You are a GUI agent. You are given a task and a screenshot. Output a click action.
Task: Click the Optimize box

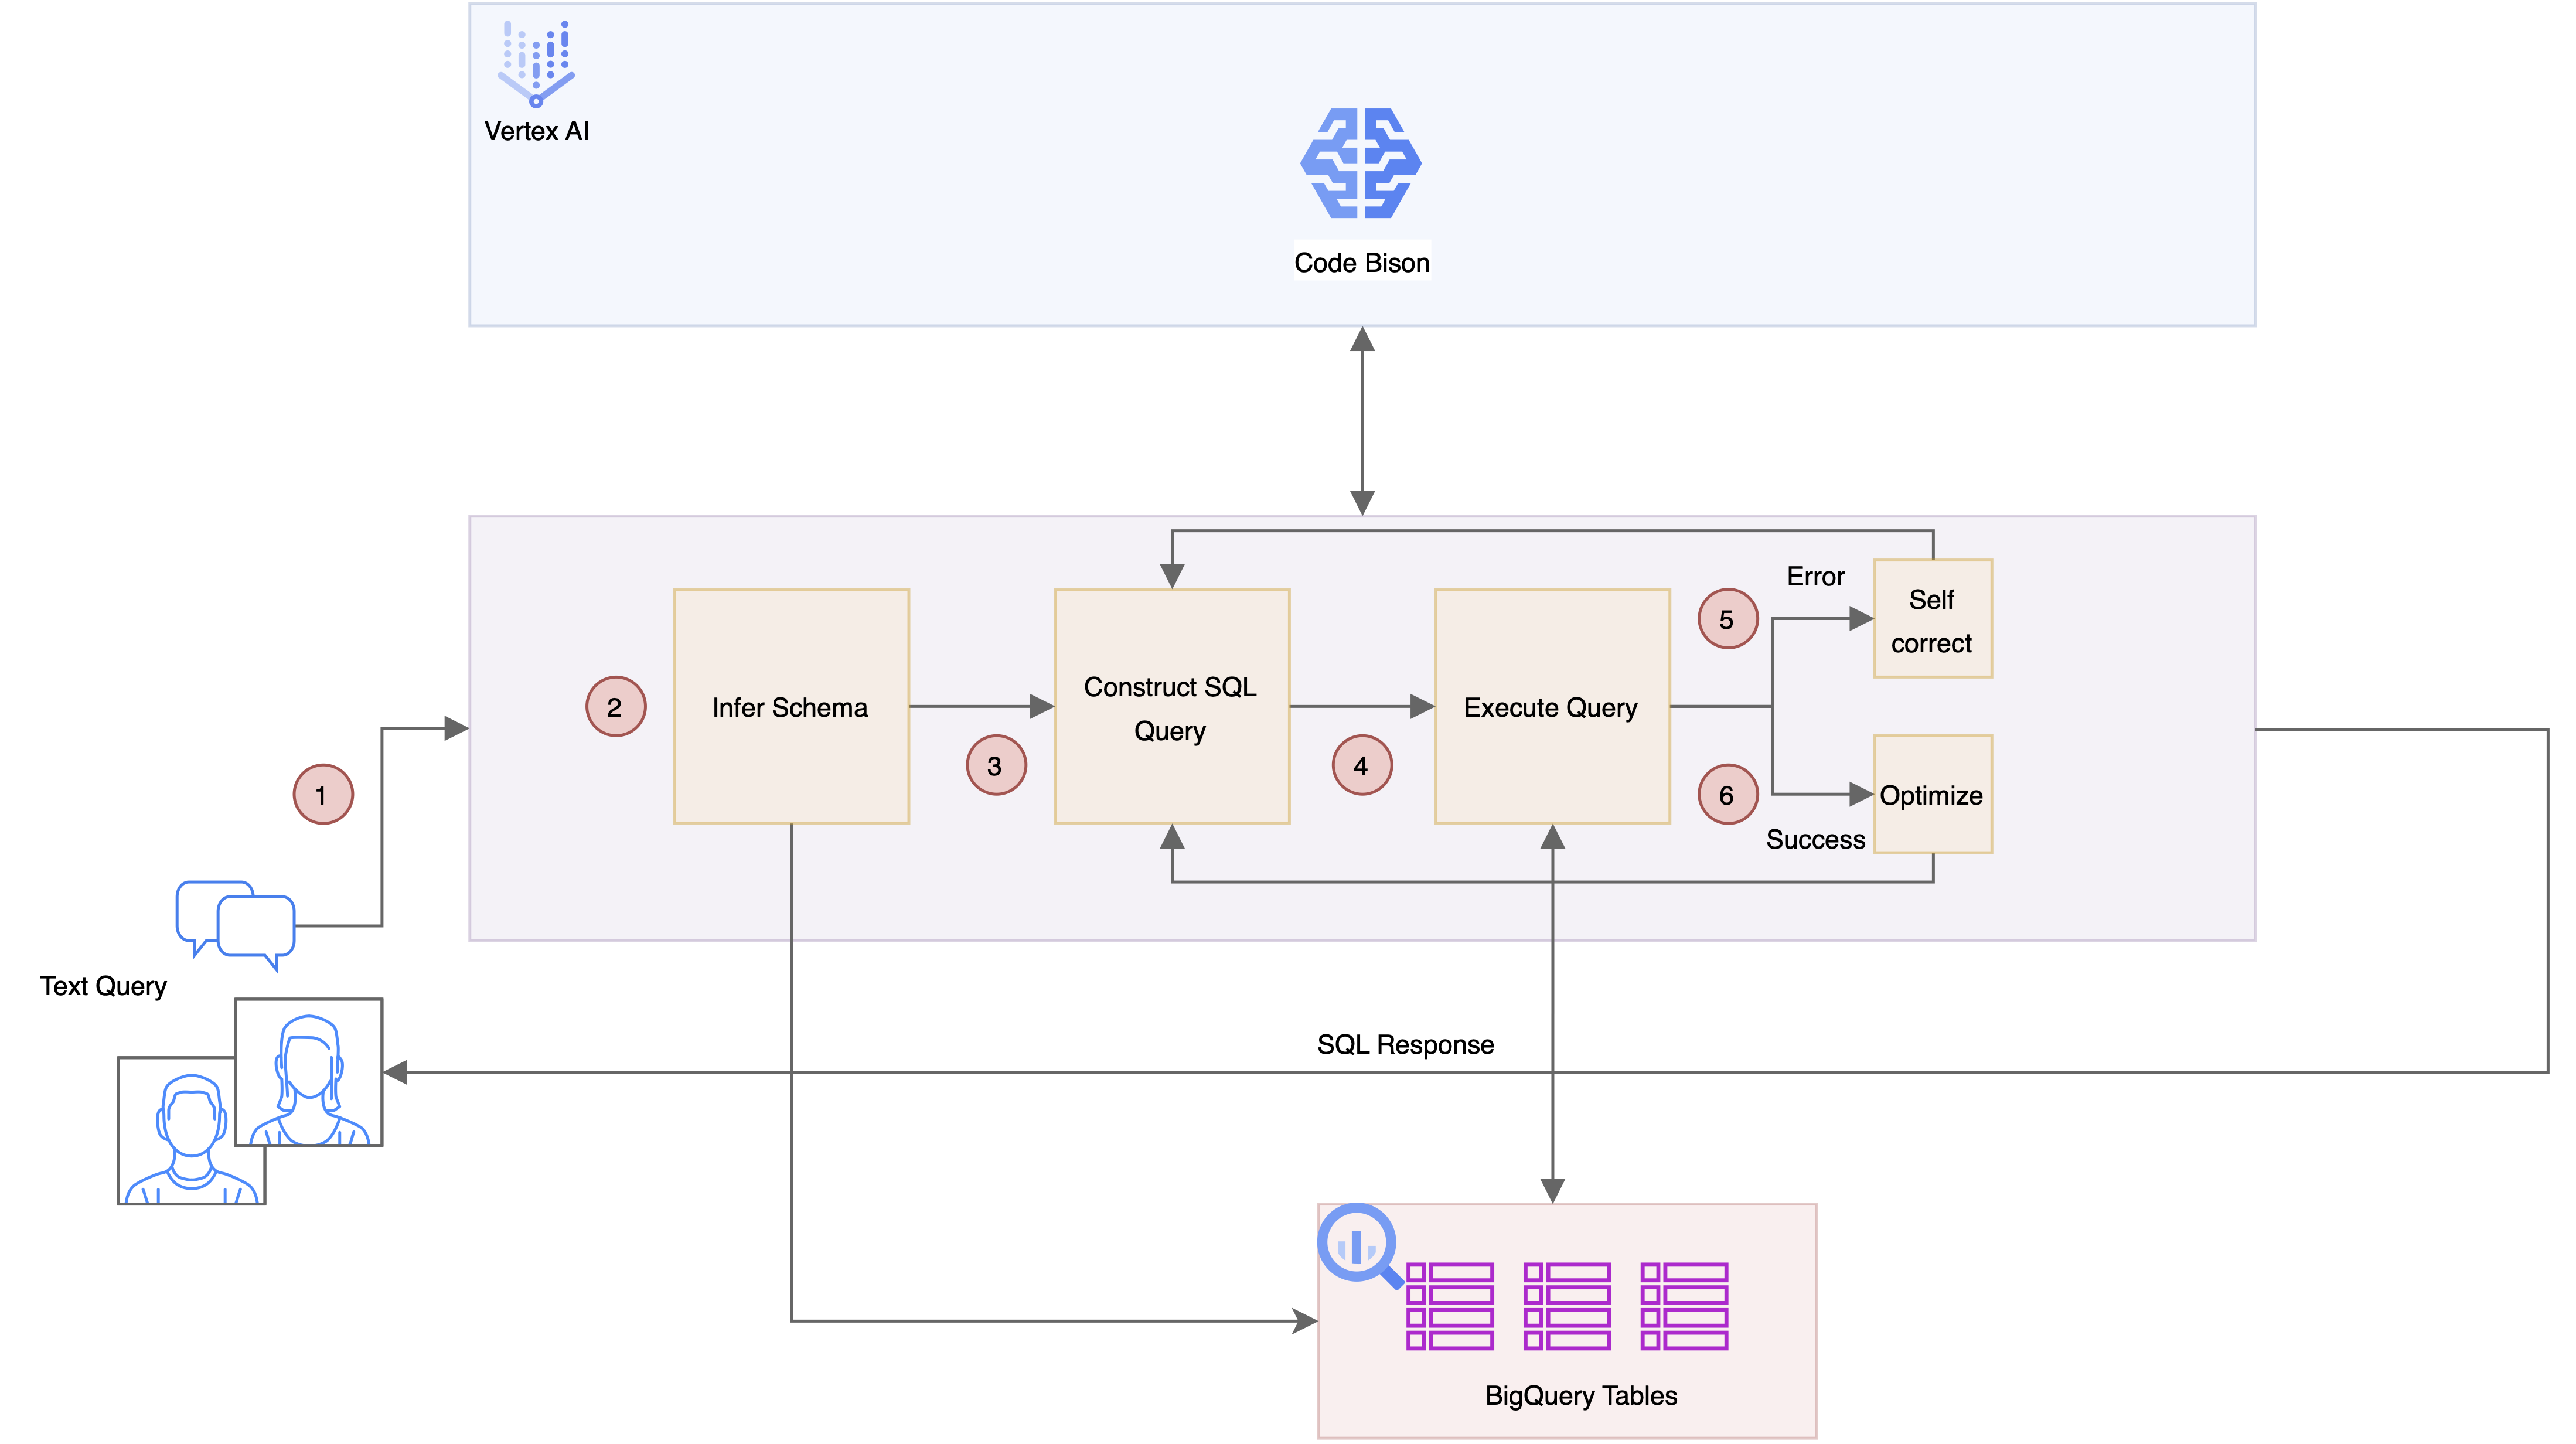[1932, 795]
